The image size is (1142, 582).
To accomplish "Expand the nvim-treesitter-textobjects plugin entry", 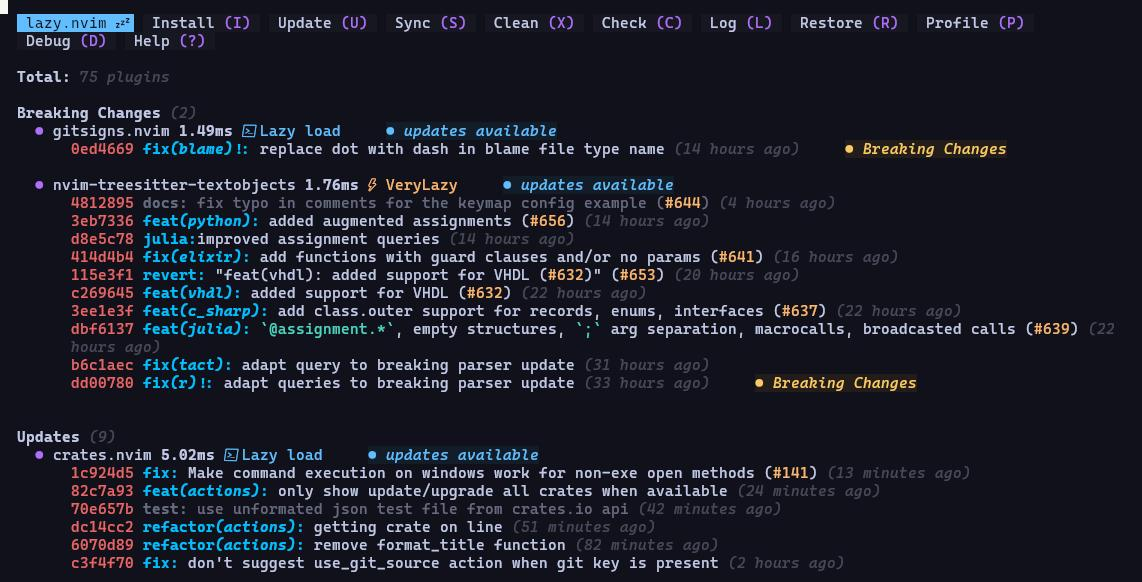I will pyautogui.click(x=174, y=185).
